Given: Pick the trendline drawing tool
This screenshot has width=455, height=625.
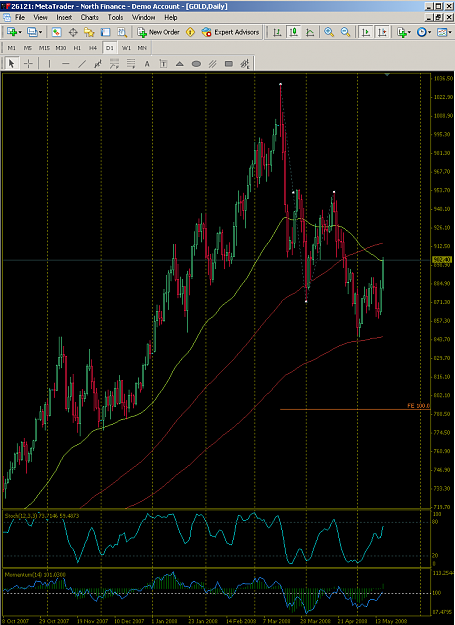Looking at the screenshot, I should [82, 64].
